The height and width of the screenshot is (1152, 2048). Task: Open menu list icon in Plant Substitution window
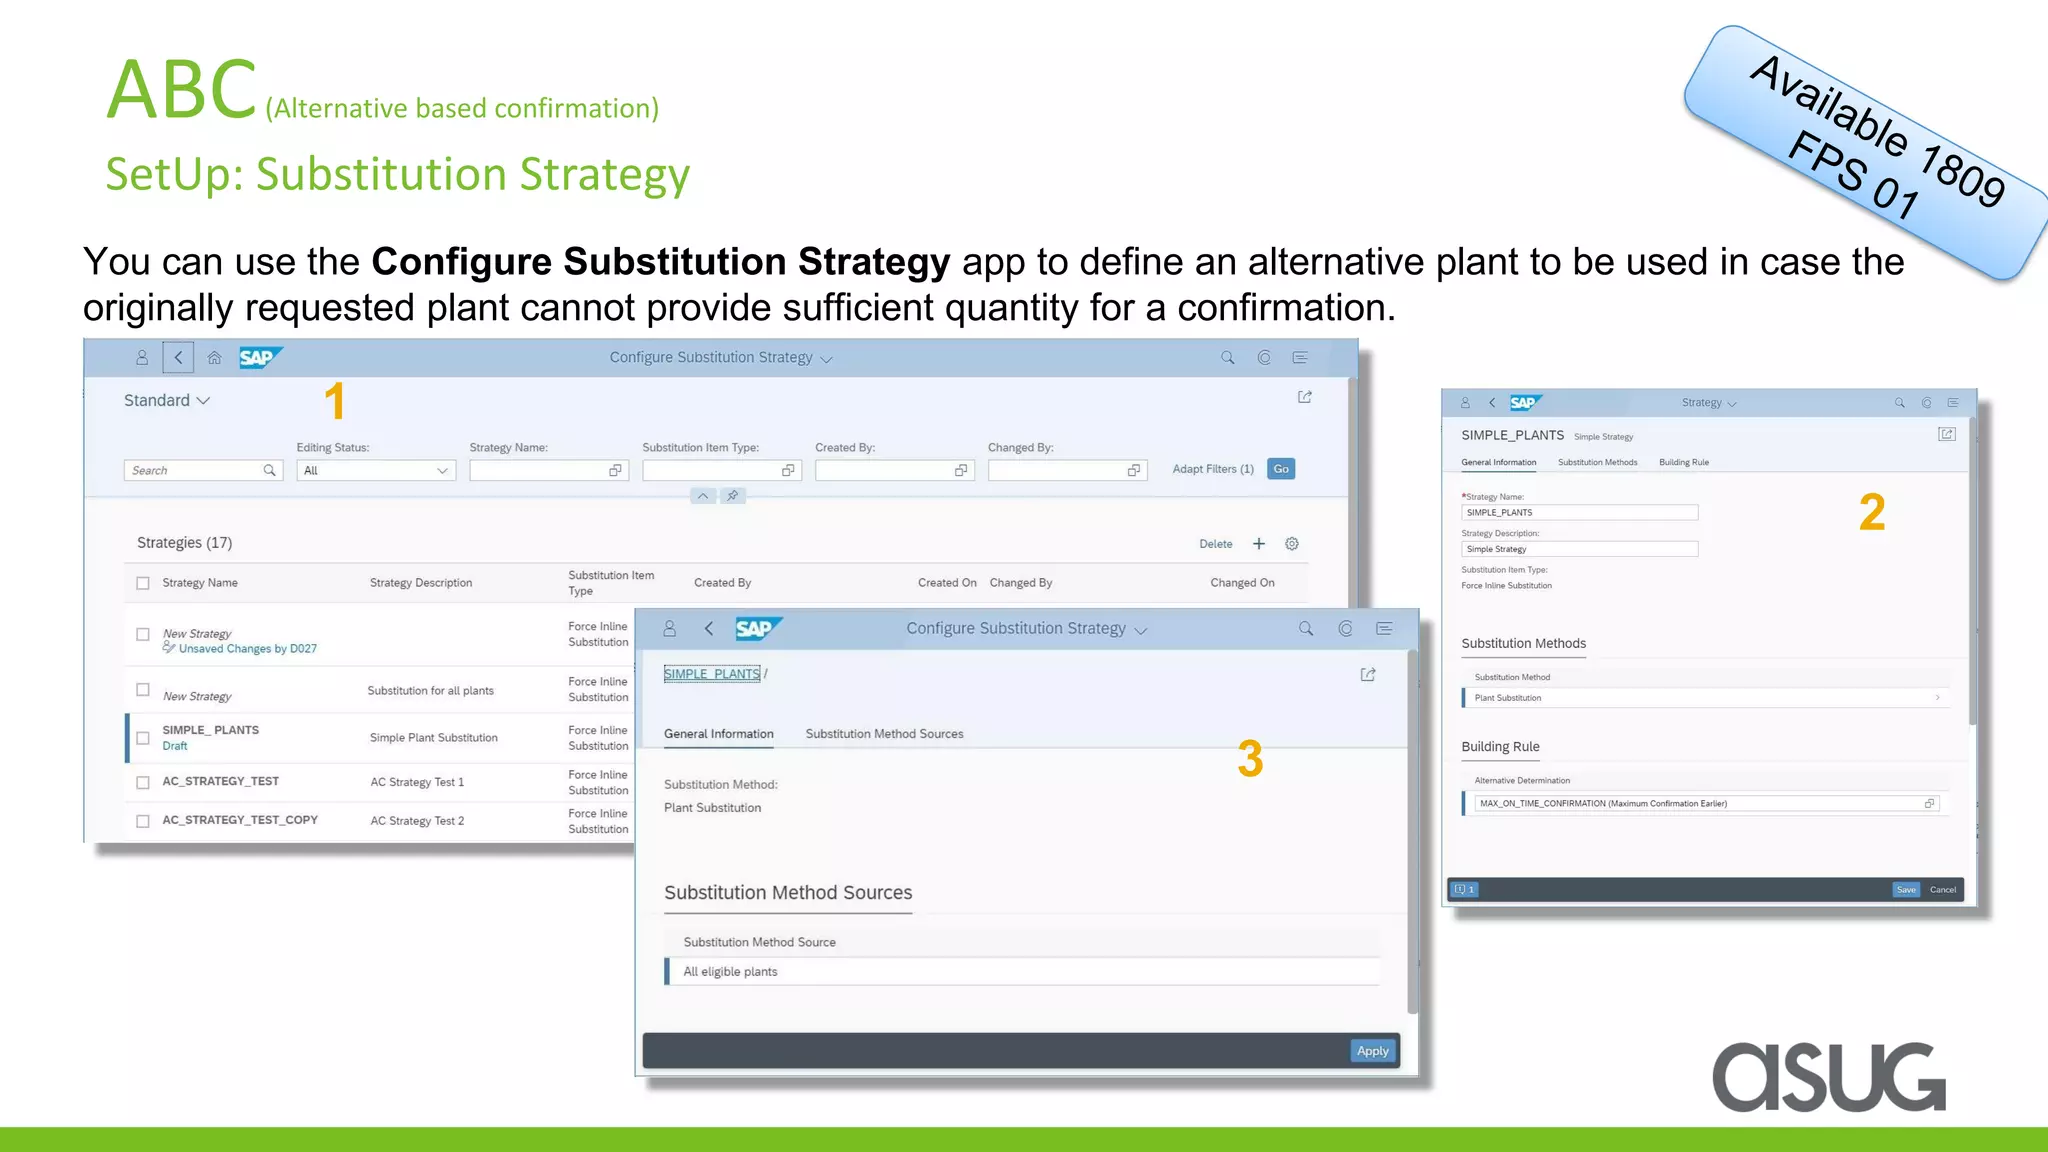(x=1384, y=628)
